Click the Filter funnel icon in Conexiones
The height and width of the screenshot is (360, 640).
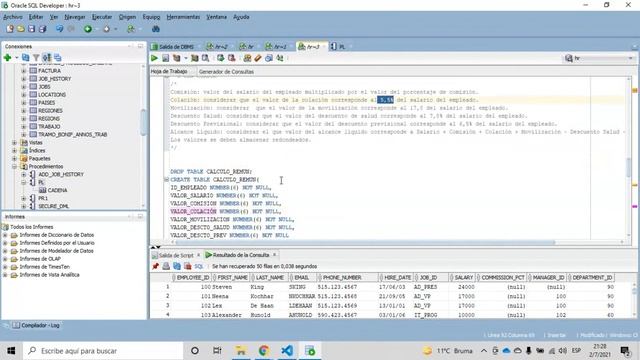(36, 58)
